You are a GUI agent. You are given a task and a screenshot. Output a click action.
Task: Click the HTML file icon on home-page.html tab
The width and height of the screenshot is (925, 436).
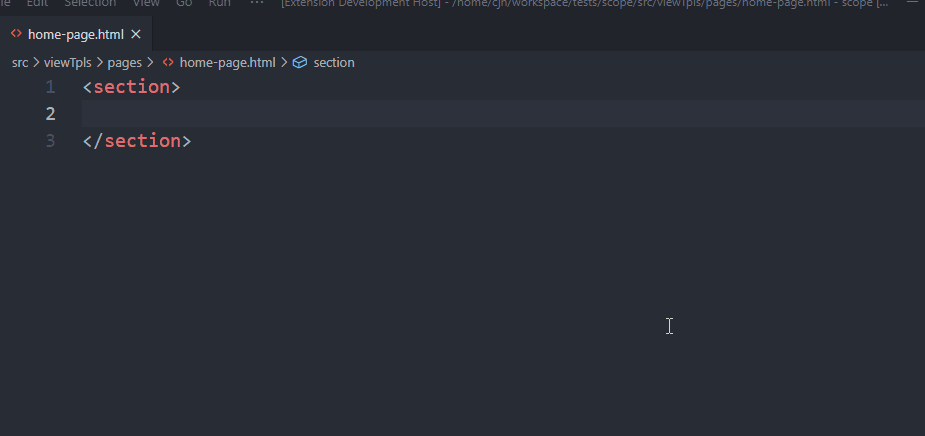[x=16, y=34]
